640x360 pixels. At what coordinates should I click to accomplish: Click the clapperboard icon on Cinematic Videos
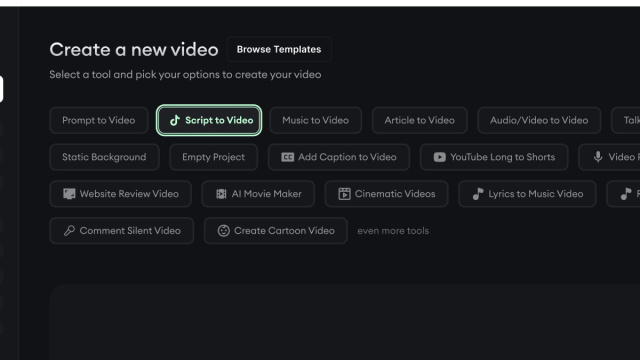click(344, 194)
